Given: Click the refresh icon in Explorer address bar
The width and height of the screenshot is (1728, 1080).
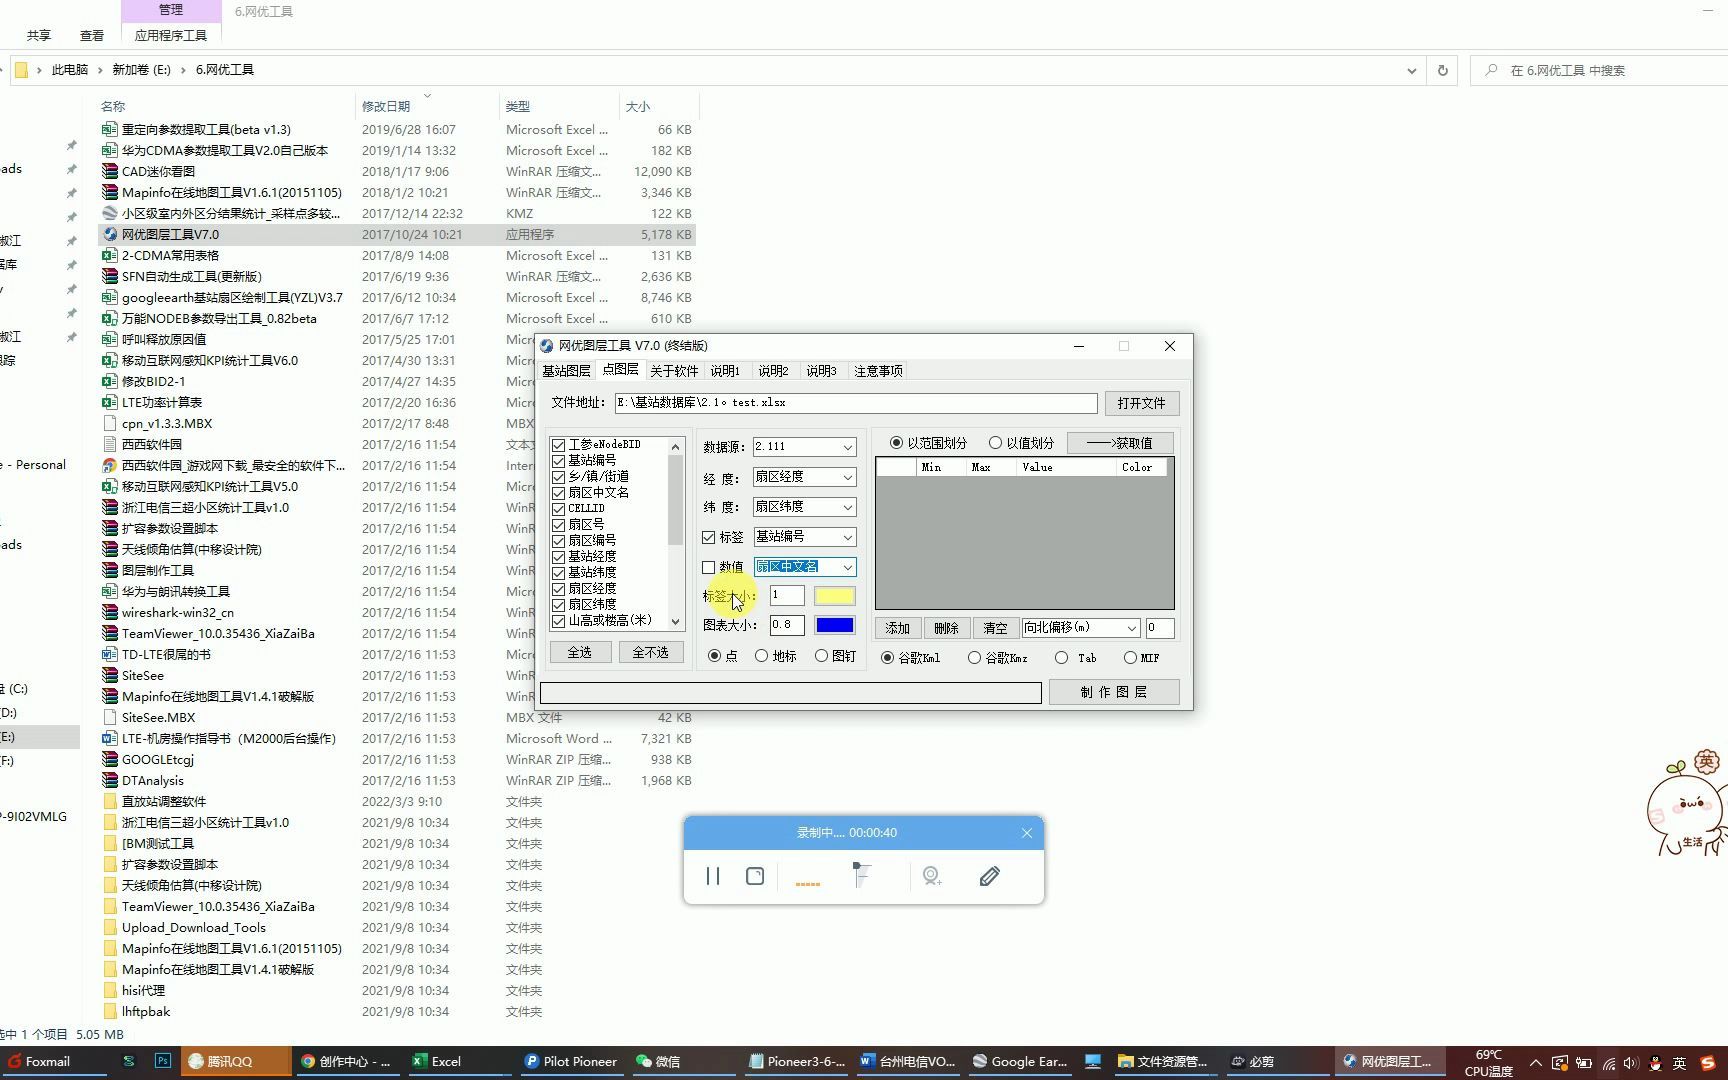Looking at the screenshot, I should [x=1442, y=70].
